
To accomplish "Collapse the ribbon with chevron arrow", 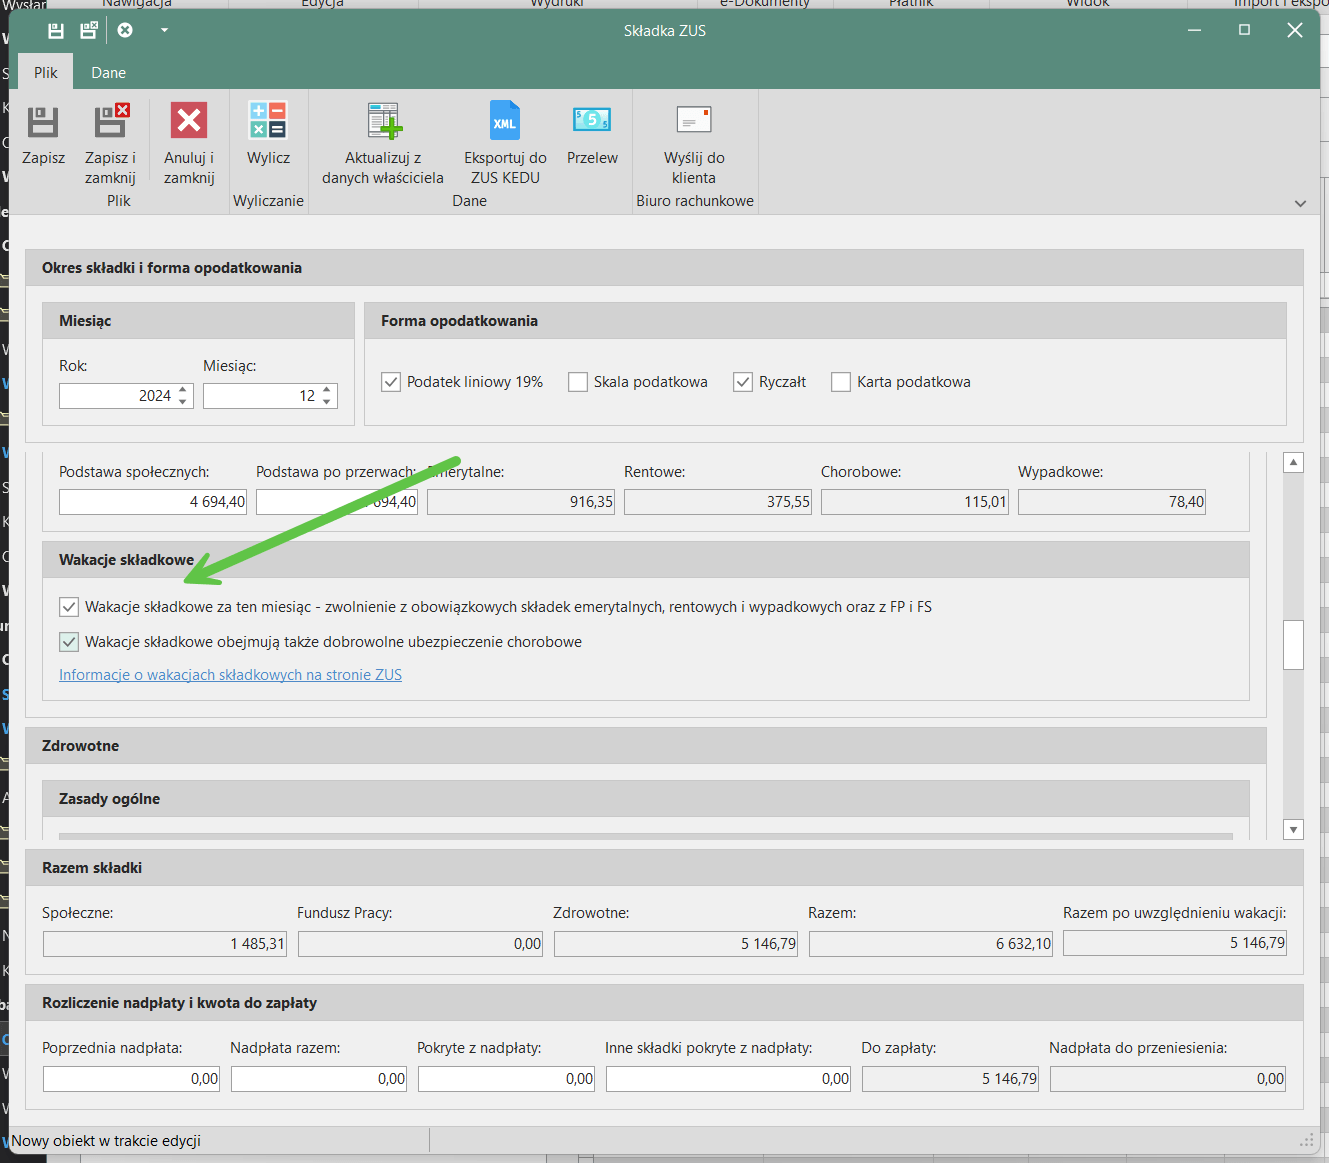I will [x=1300, y=203].
